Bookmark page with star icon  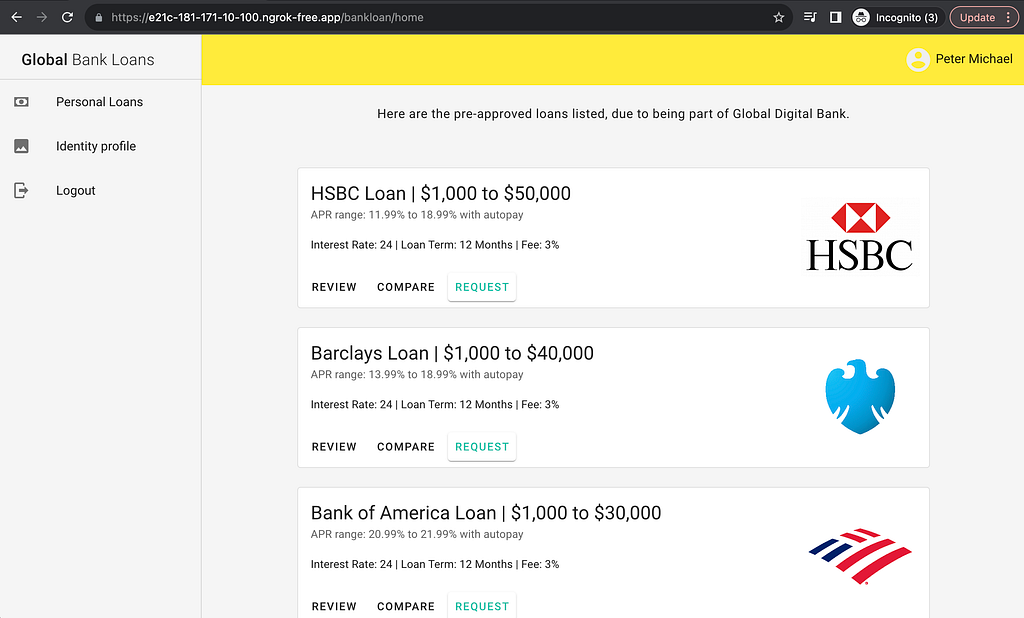point(778,18)
